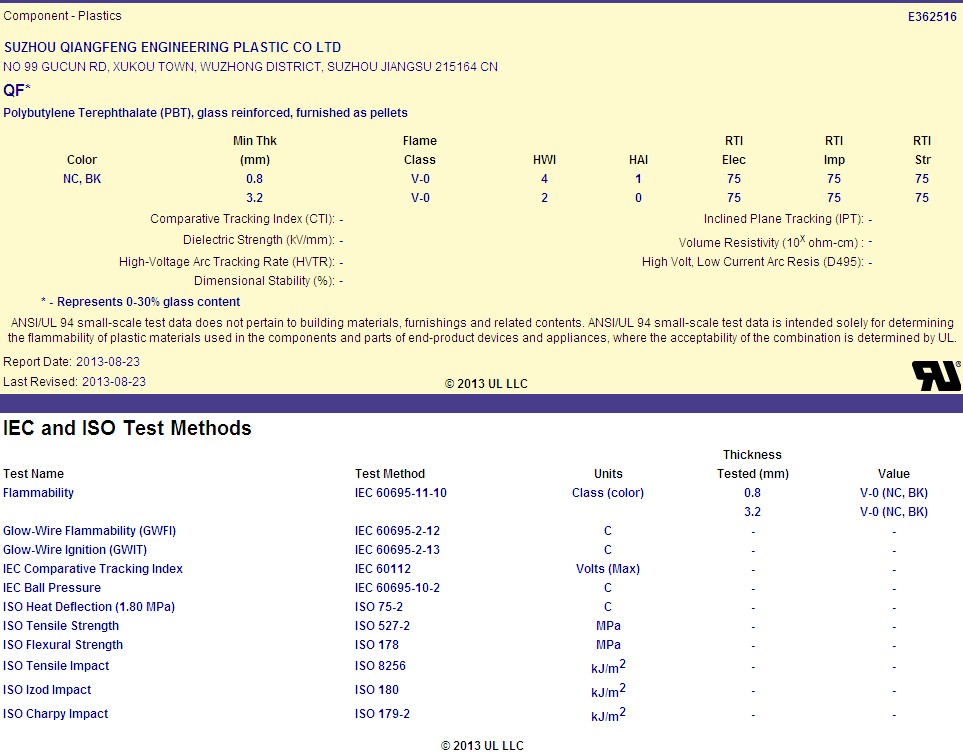Screen dimensions: 963x756
Task: Click the Volume Resistivity label
Action: pos(771,241)
